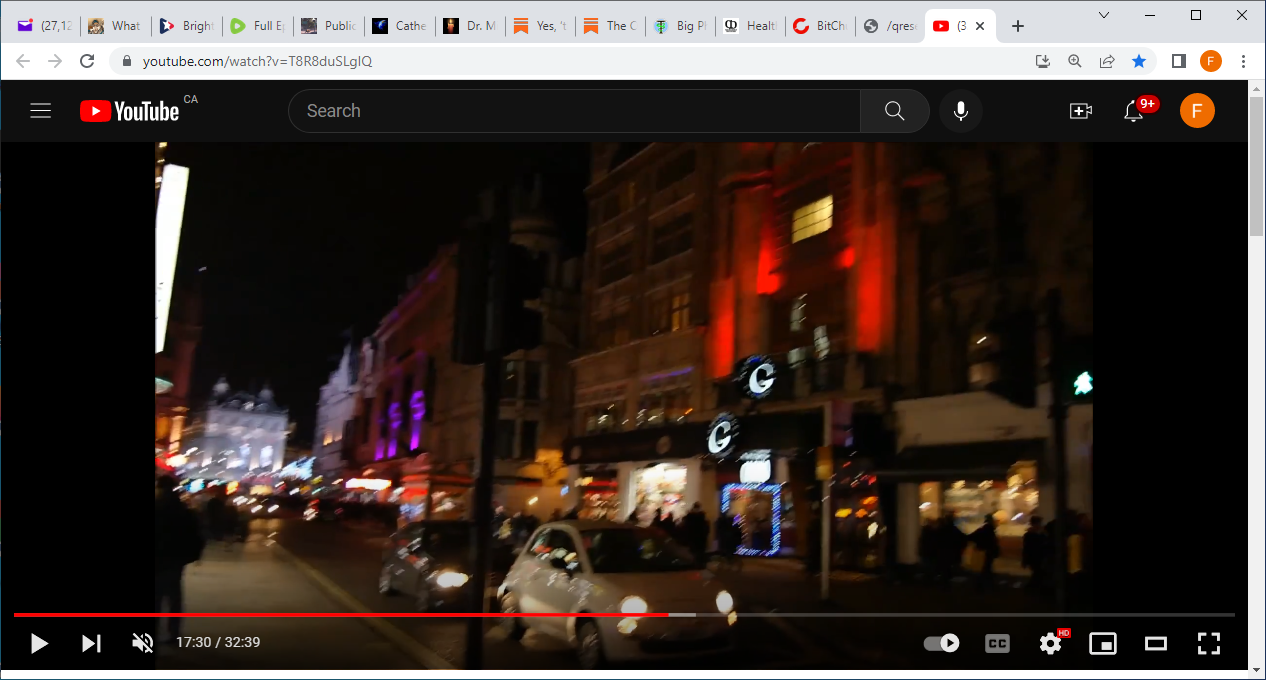Go forward in browser history
Viewport: 1266px width, 680px height.
55,61
